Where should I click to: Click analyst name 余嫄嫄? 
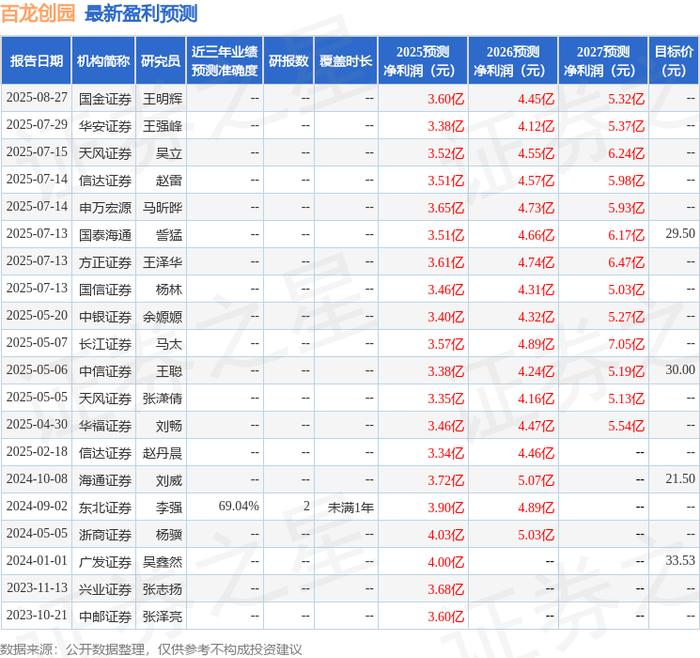[x=162, y=317]
